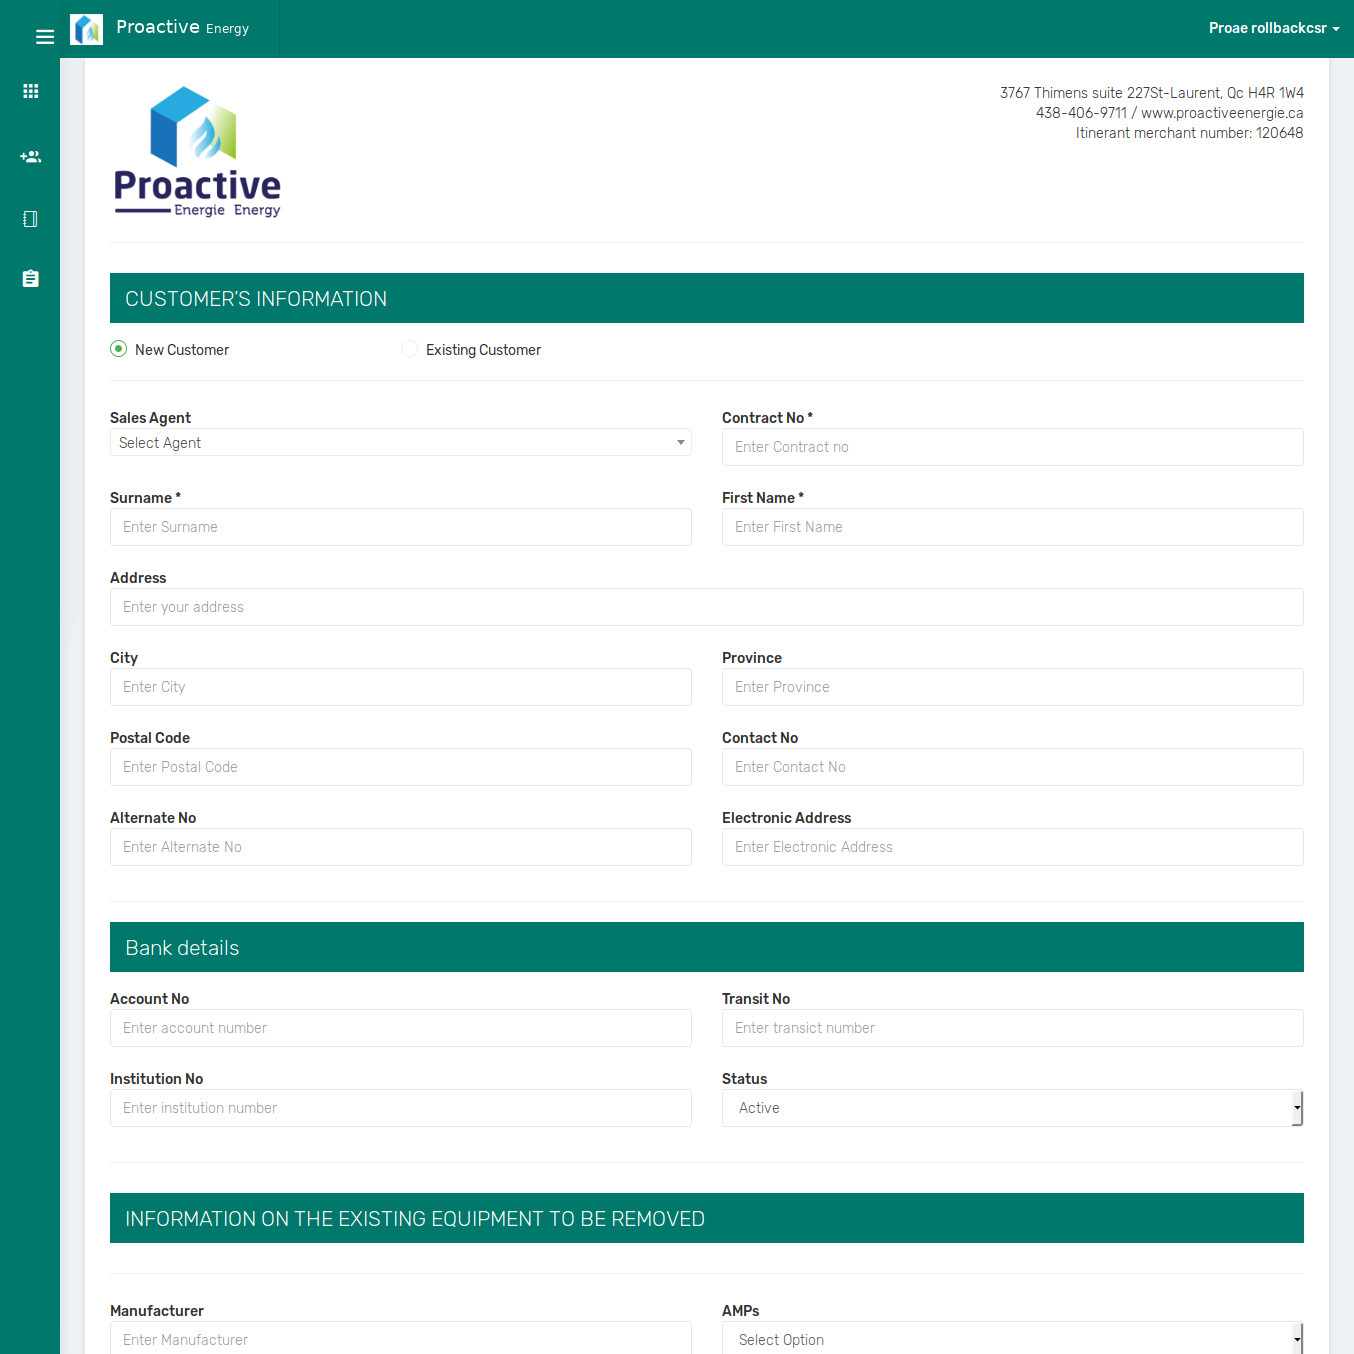Select the Existing Customer radio button
This screenshot has height=1354, width=1354.
pyautogui.click(x=409, y=349)
